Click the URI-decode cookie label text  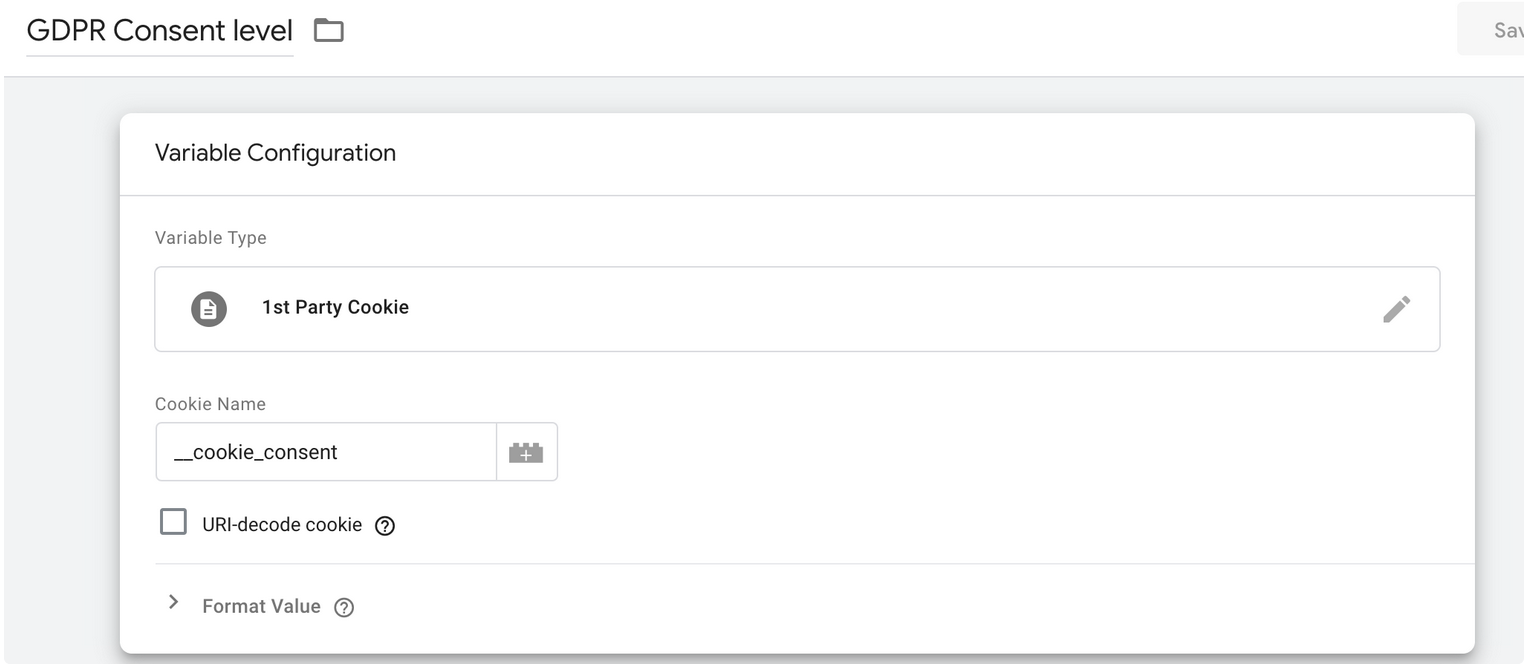(x=281, y=525)
